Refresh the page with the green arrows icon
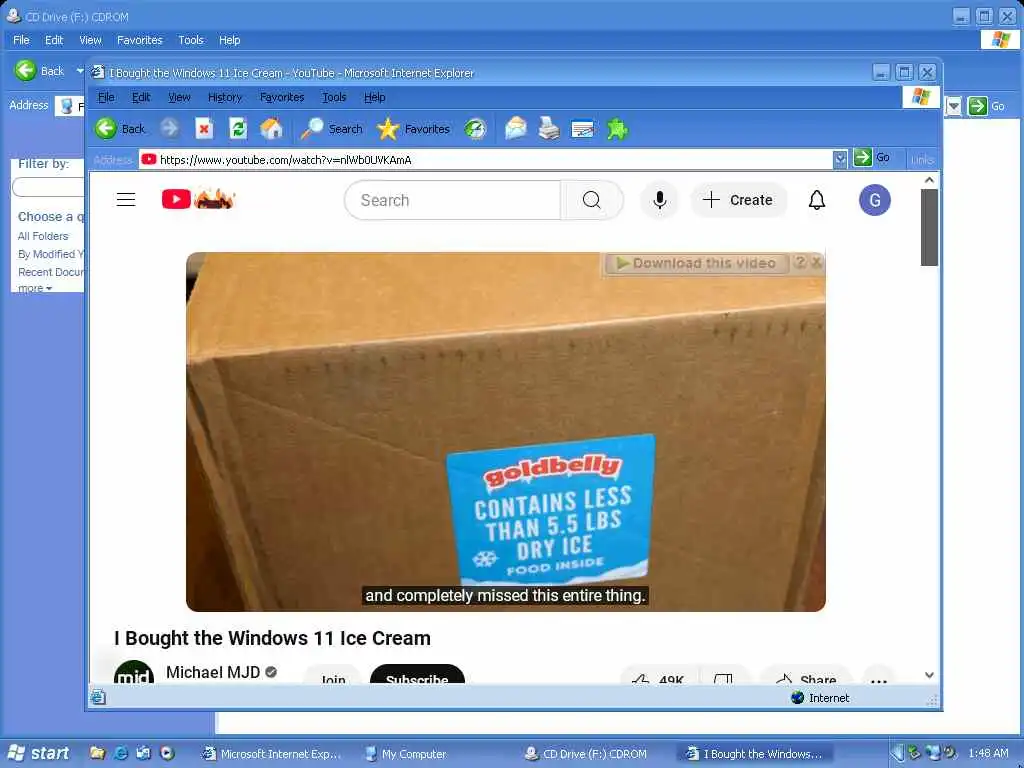The image size is (1024, 768). coord(238,129)
